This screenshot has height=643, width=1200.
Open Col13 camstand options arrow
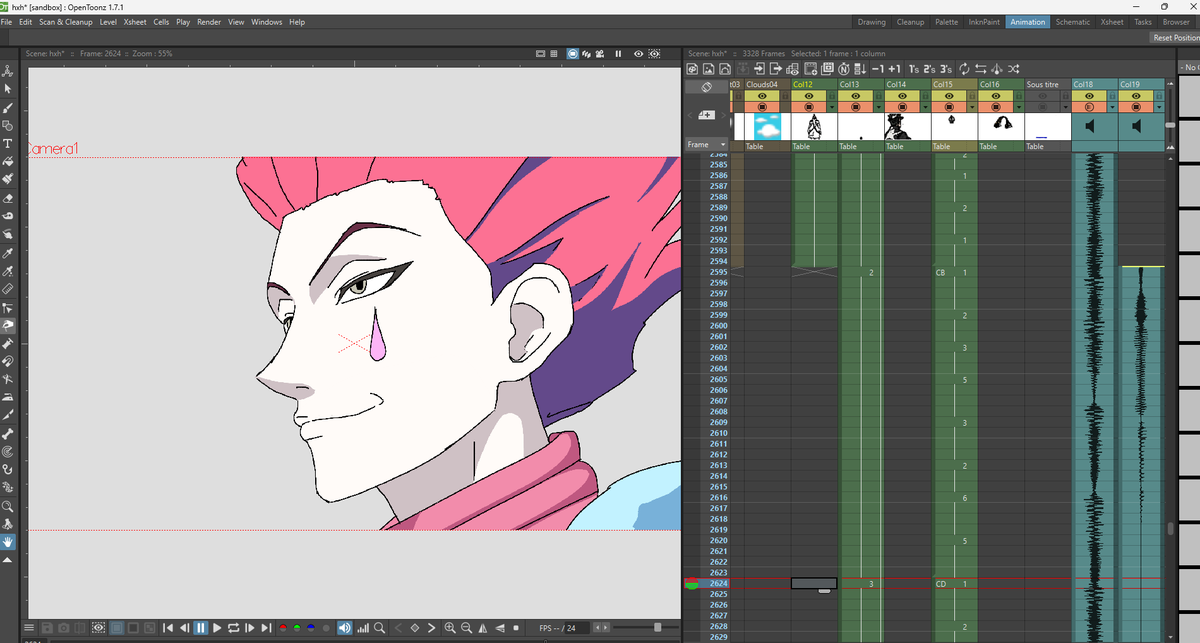tap(879, 107)
